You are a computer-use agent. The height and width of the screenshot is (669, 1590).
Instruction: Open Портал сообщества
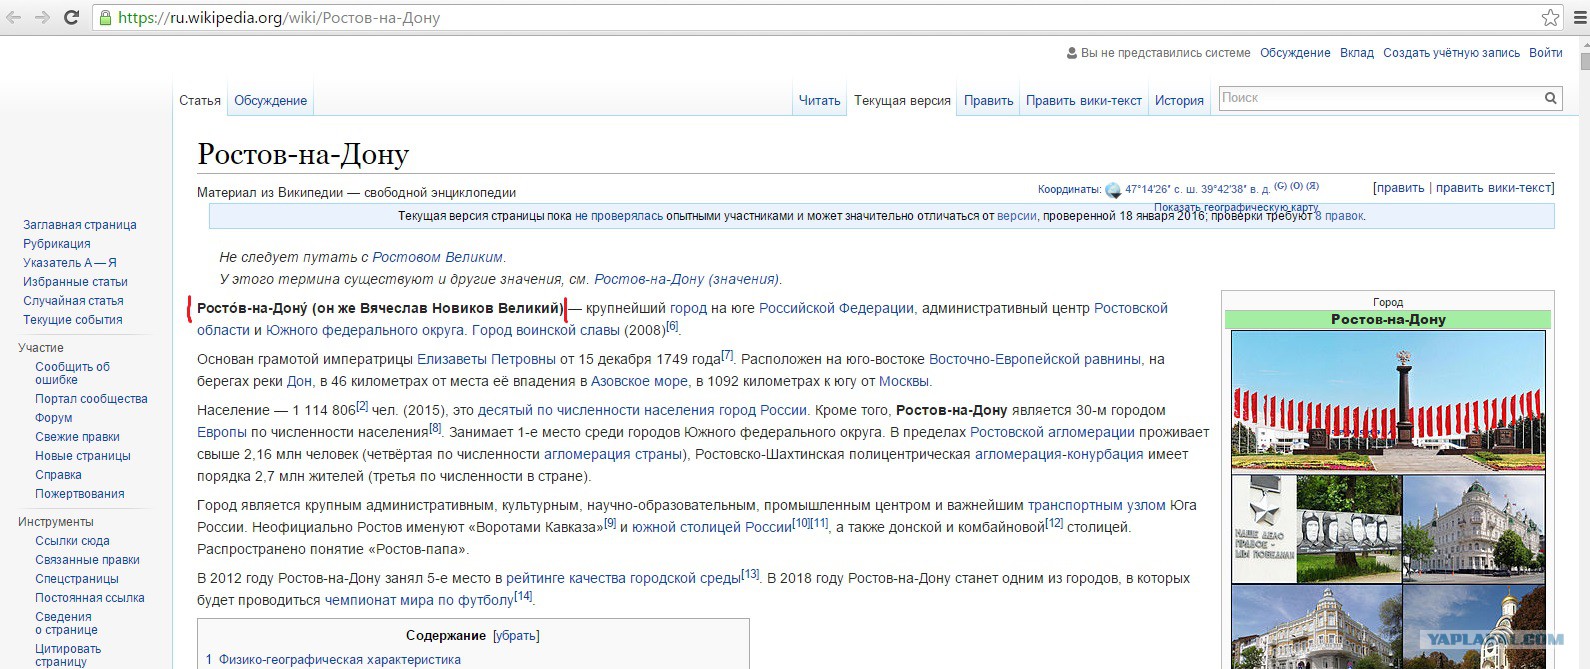point(91,399)
